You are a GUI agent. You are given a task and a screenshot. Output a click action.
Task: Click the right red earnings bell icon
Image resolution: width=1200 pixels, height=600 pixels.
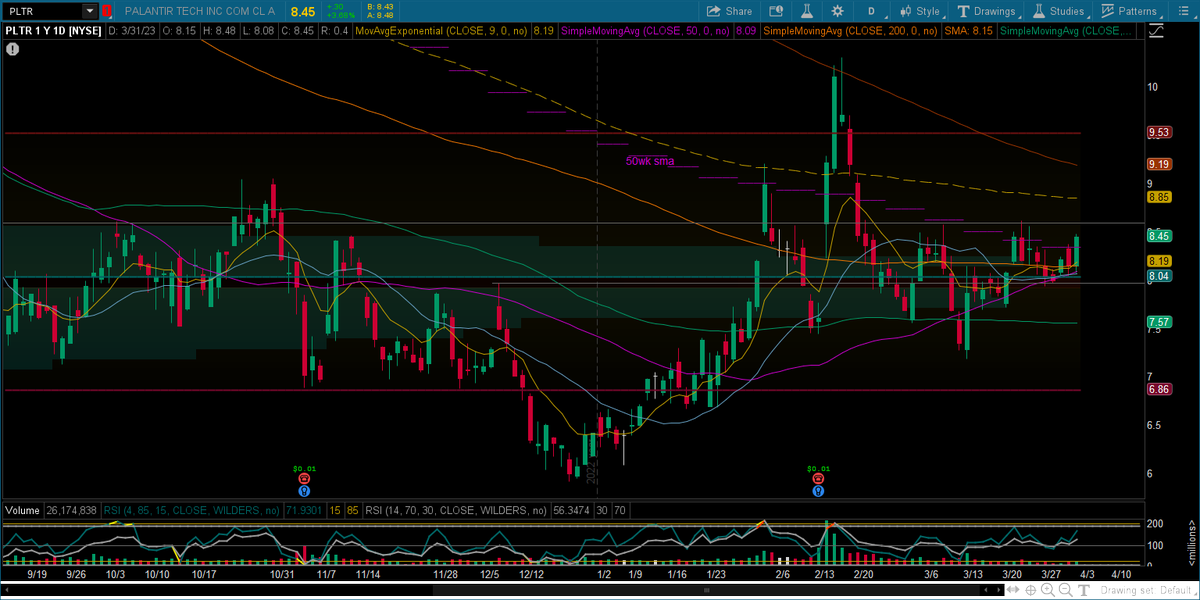818,479
